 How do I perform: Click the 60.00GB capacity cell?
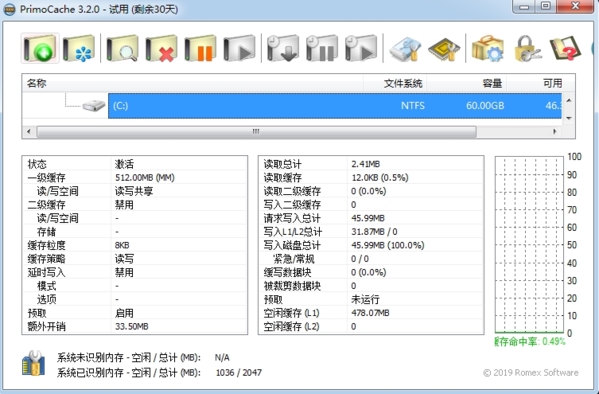pyautogui.click(x=485, y=105)
